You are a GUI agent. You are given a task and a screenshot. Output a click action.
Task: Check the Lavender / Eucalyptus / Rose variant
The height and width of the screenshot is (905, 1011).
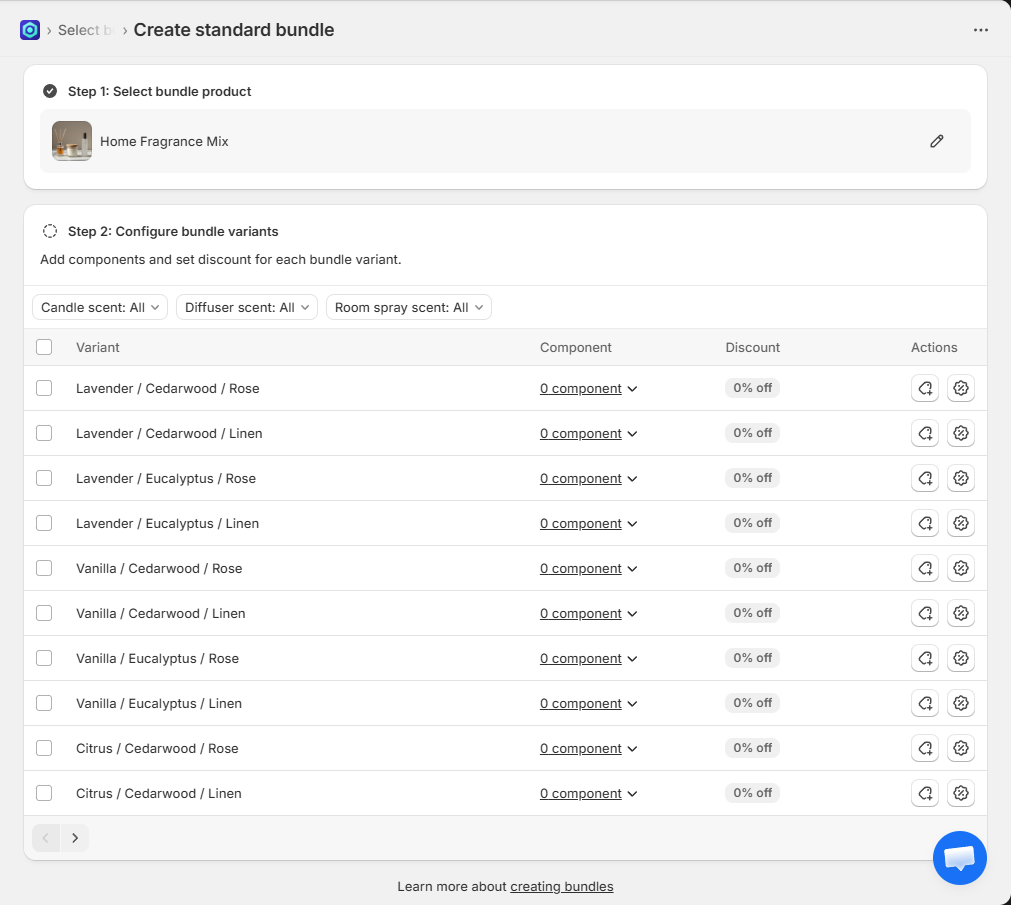44,478
